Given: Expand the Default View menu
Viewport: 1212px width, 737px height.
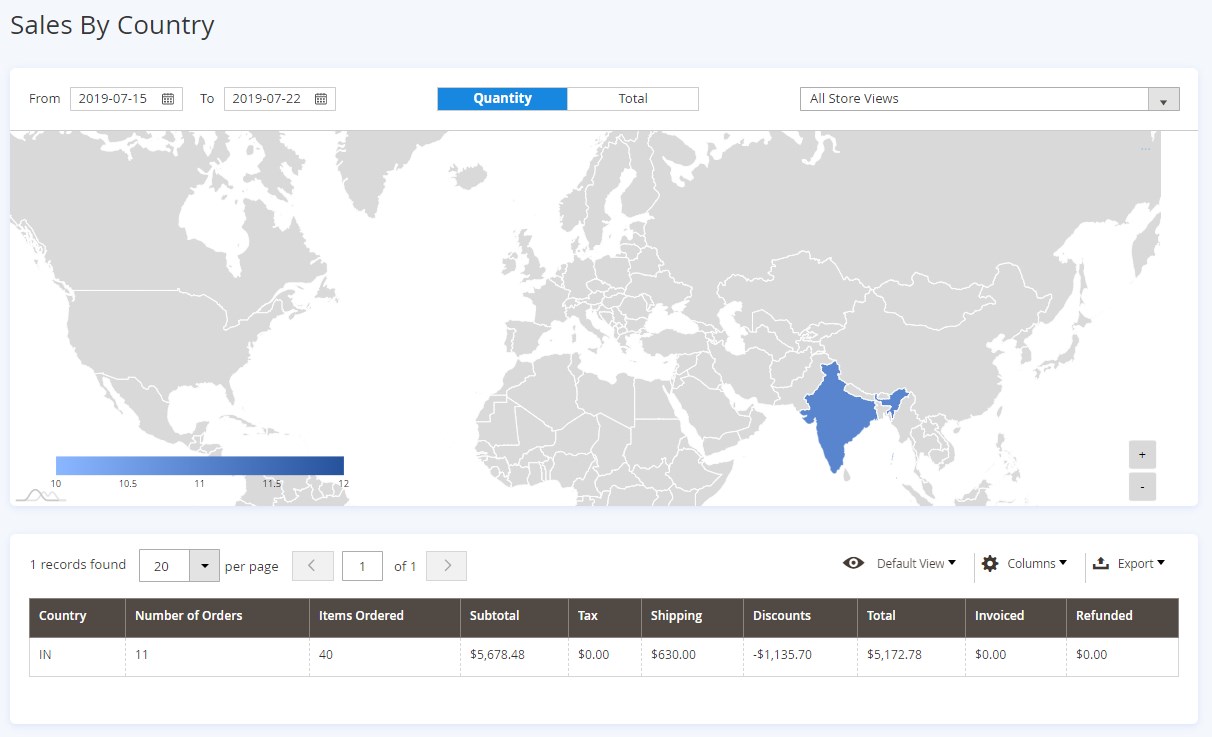Looking at the screenshot, I should [915, 564].
